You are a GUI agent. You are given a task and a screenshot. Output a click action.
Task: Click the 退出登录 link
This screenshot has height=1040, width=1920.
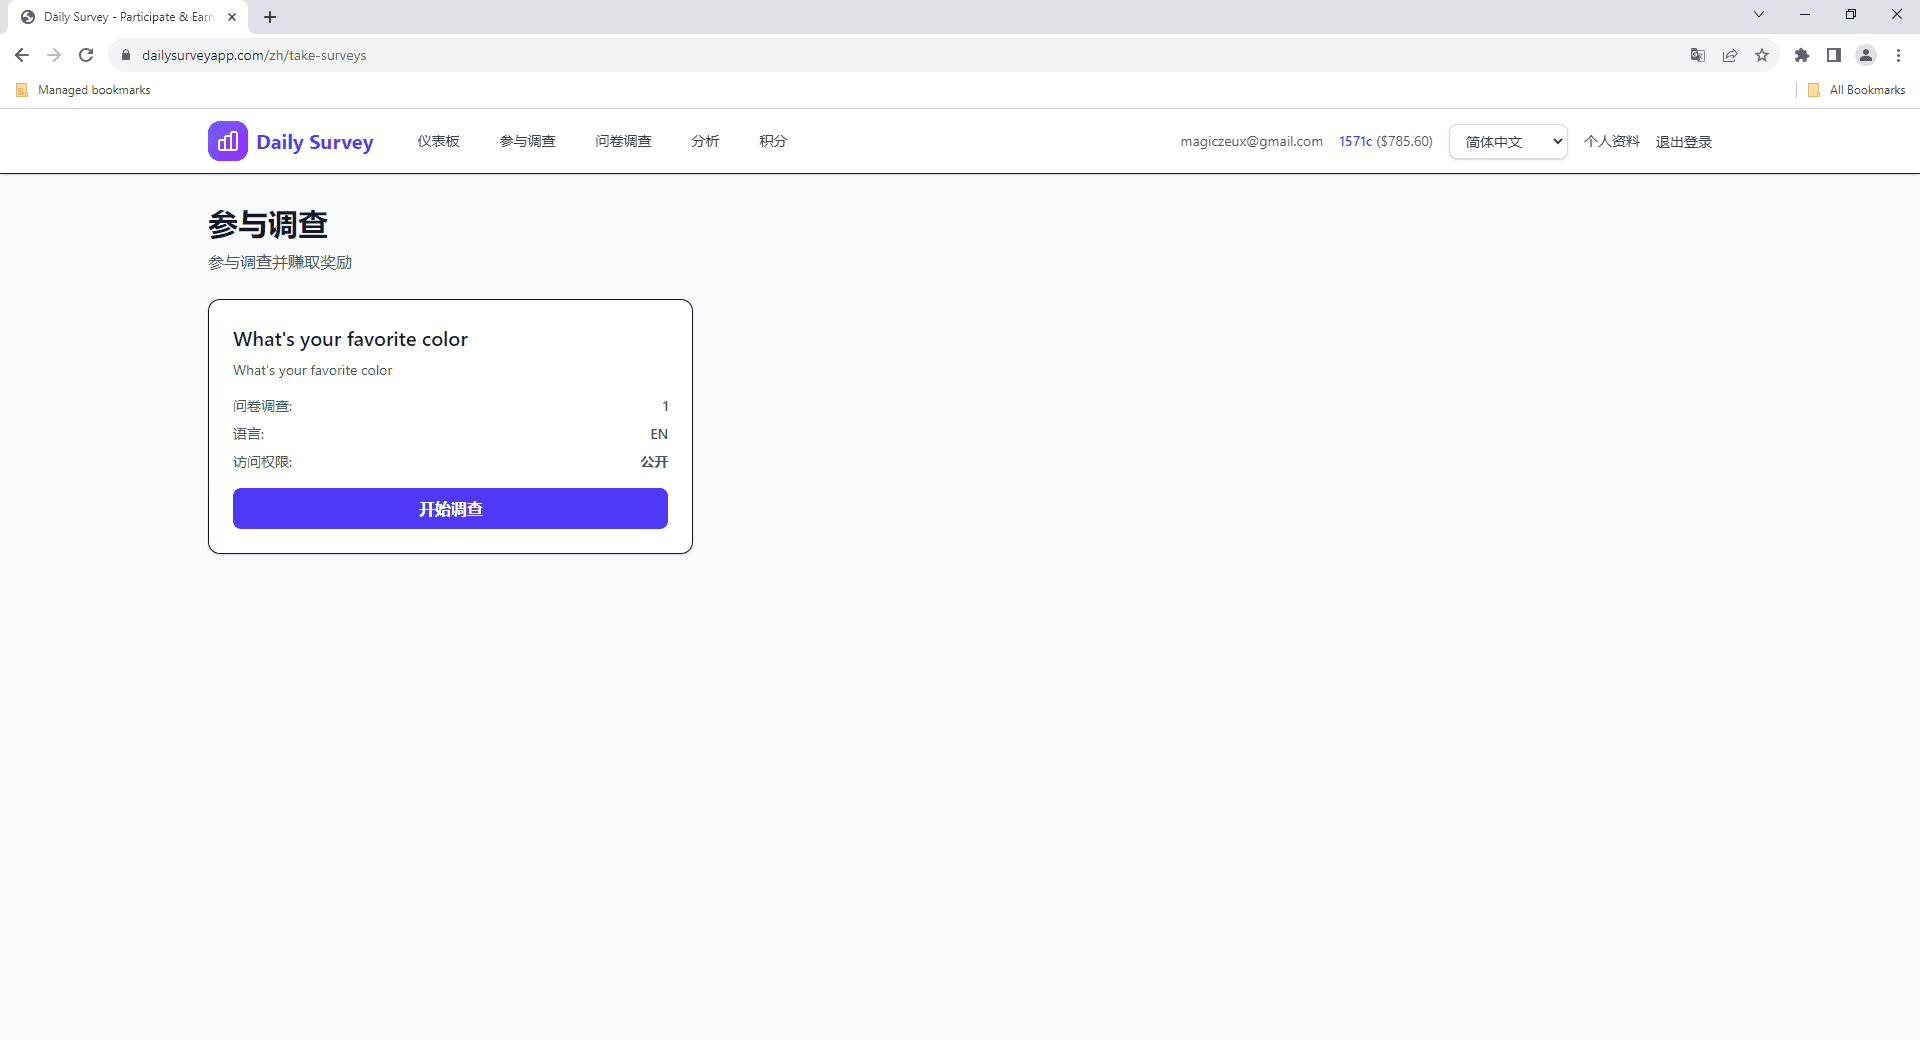pos(1683,142)
